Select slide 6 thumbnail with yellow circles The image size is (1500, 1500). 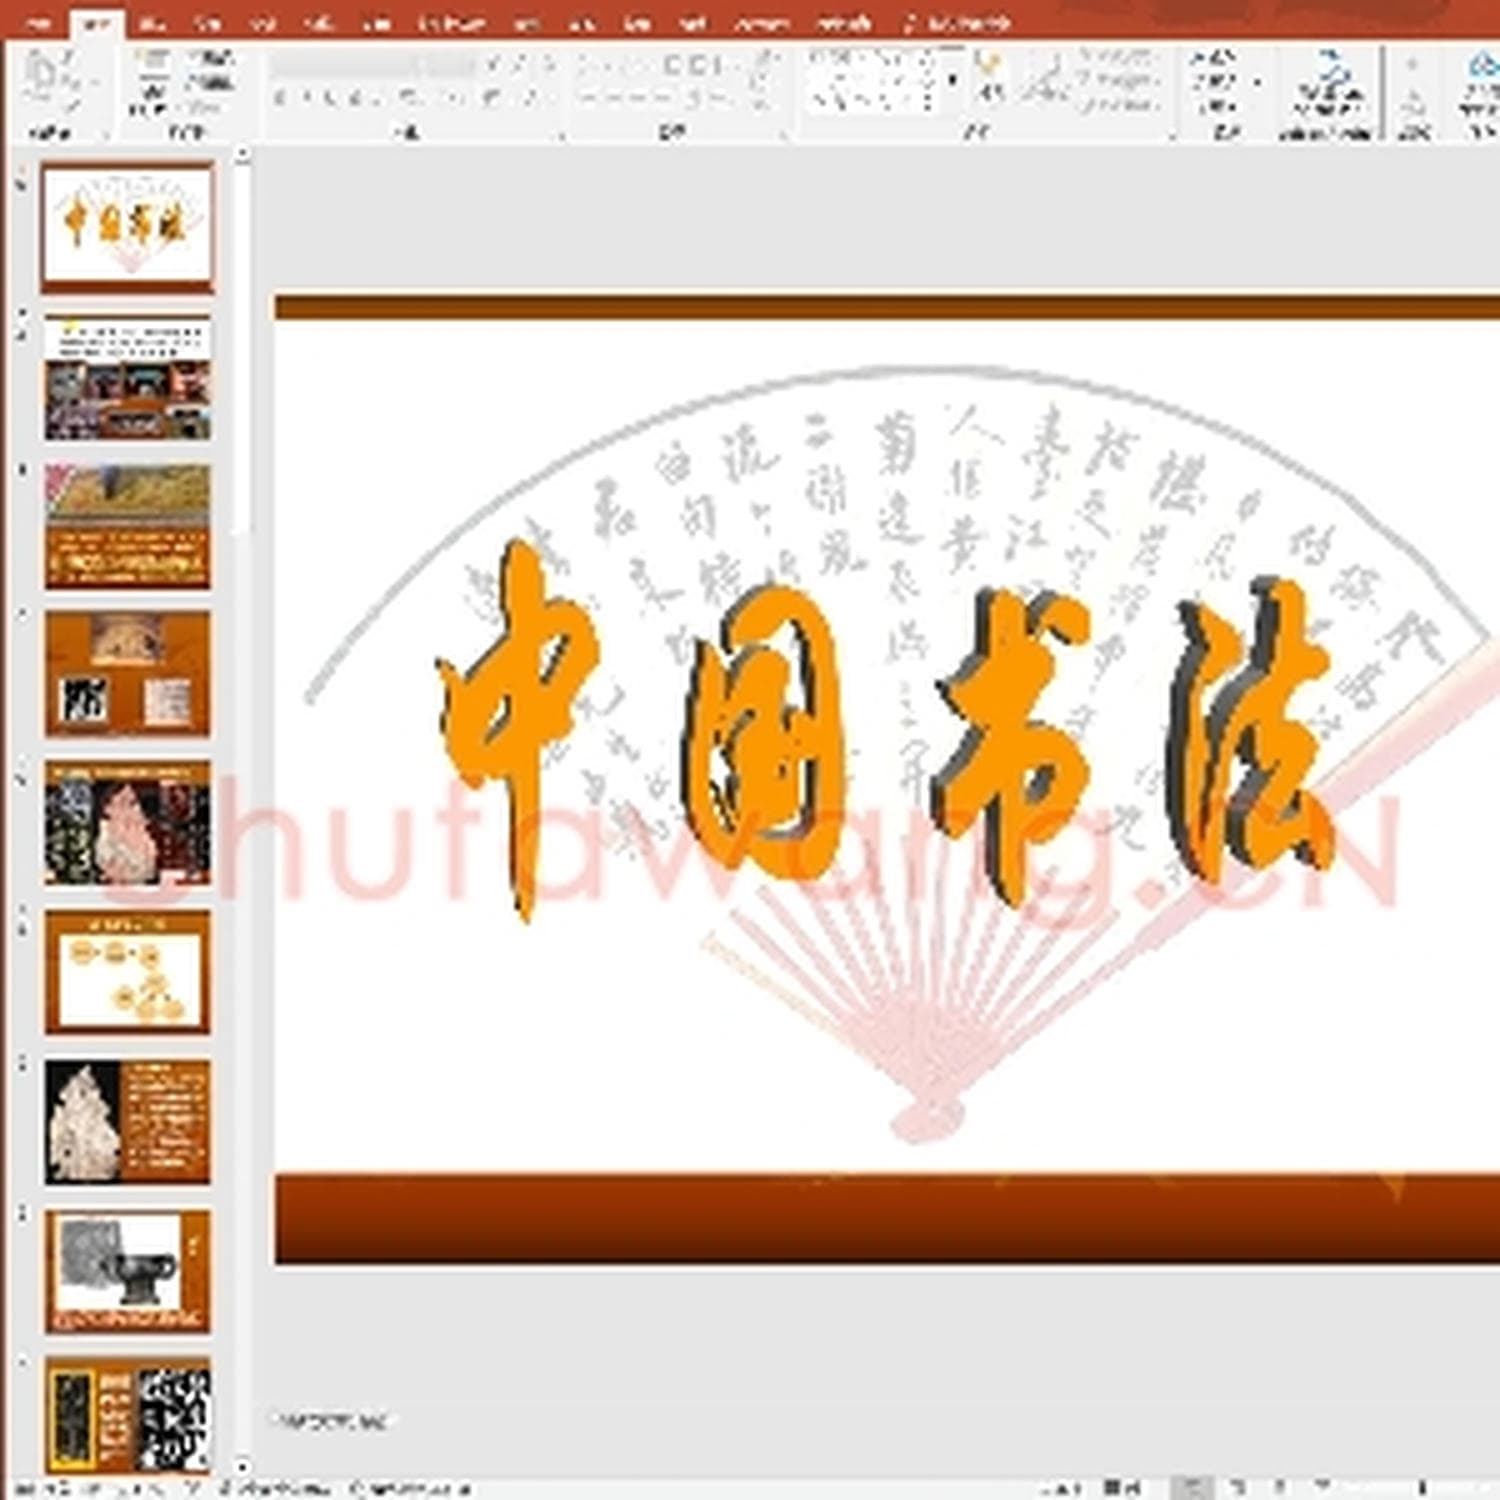click(x=127, y=972)
